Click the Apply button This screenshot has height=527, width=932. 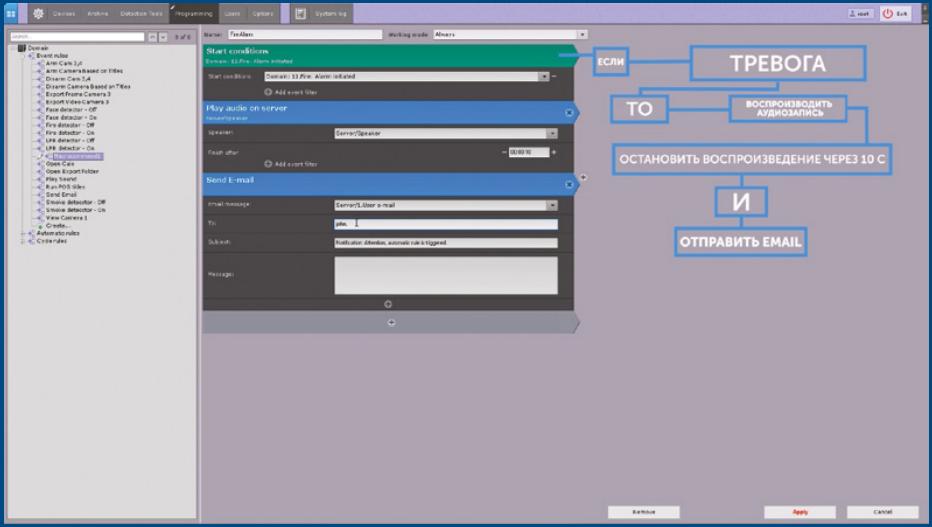pyautogui.click(x=799, y=511)
